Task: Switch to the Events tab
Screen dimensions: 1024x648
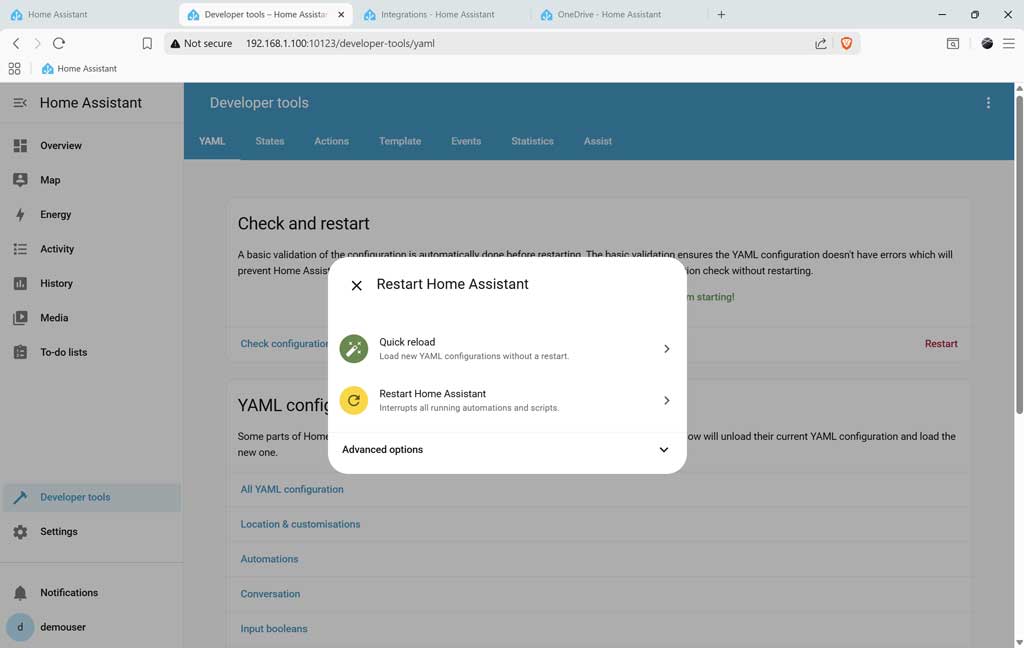Action: [x=466, y=141]
